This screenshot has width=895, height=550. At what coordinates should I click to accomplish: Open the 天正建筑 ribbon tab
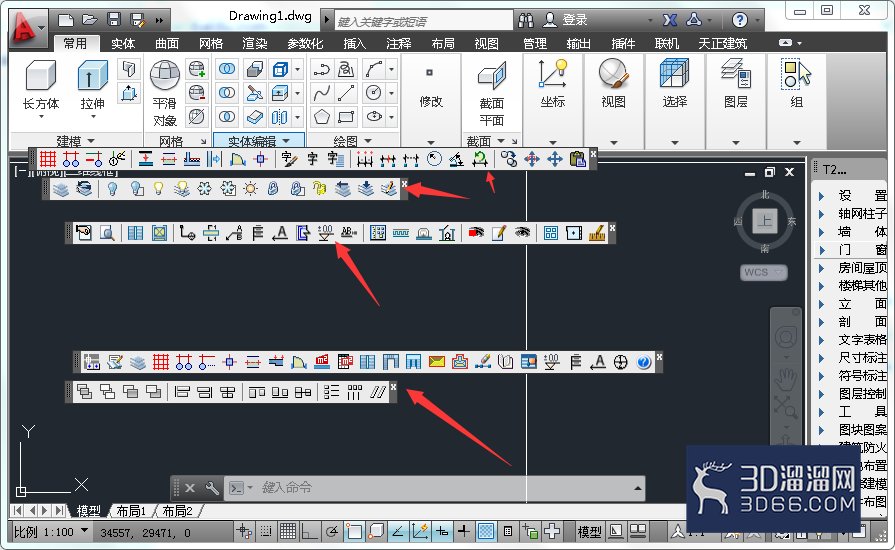point(723,43)
